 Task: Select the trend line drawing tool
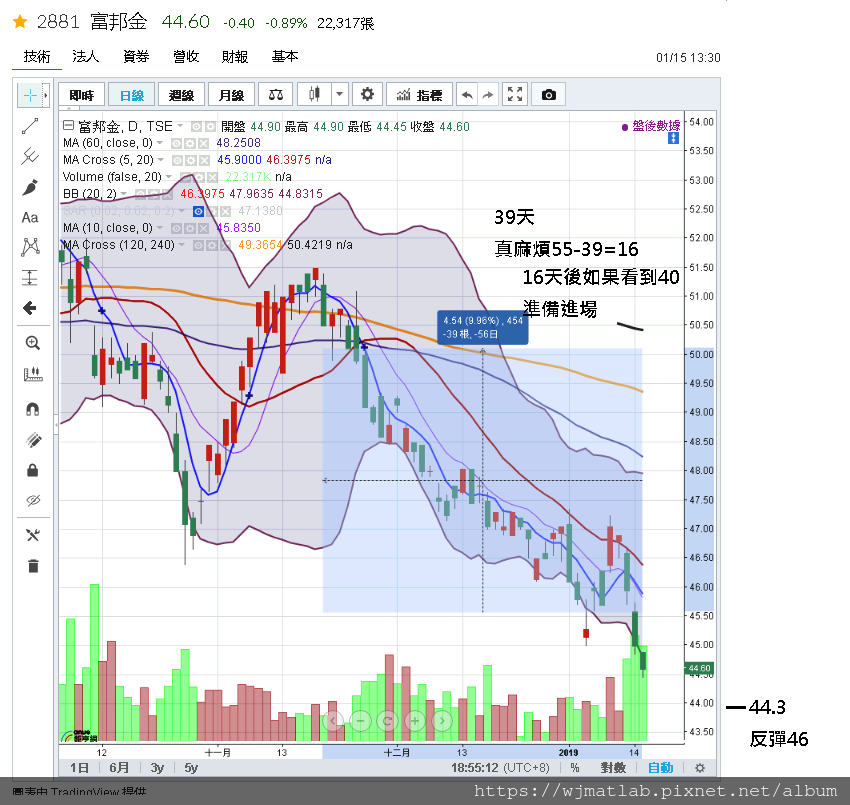click(30, 126)
